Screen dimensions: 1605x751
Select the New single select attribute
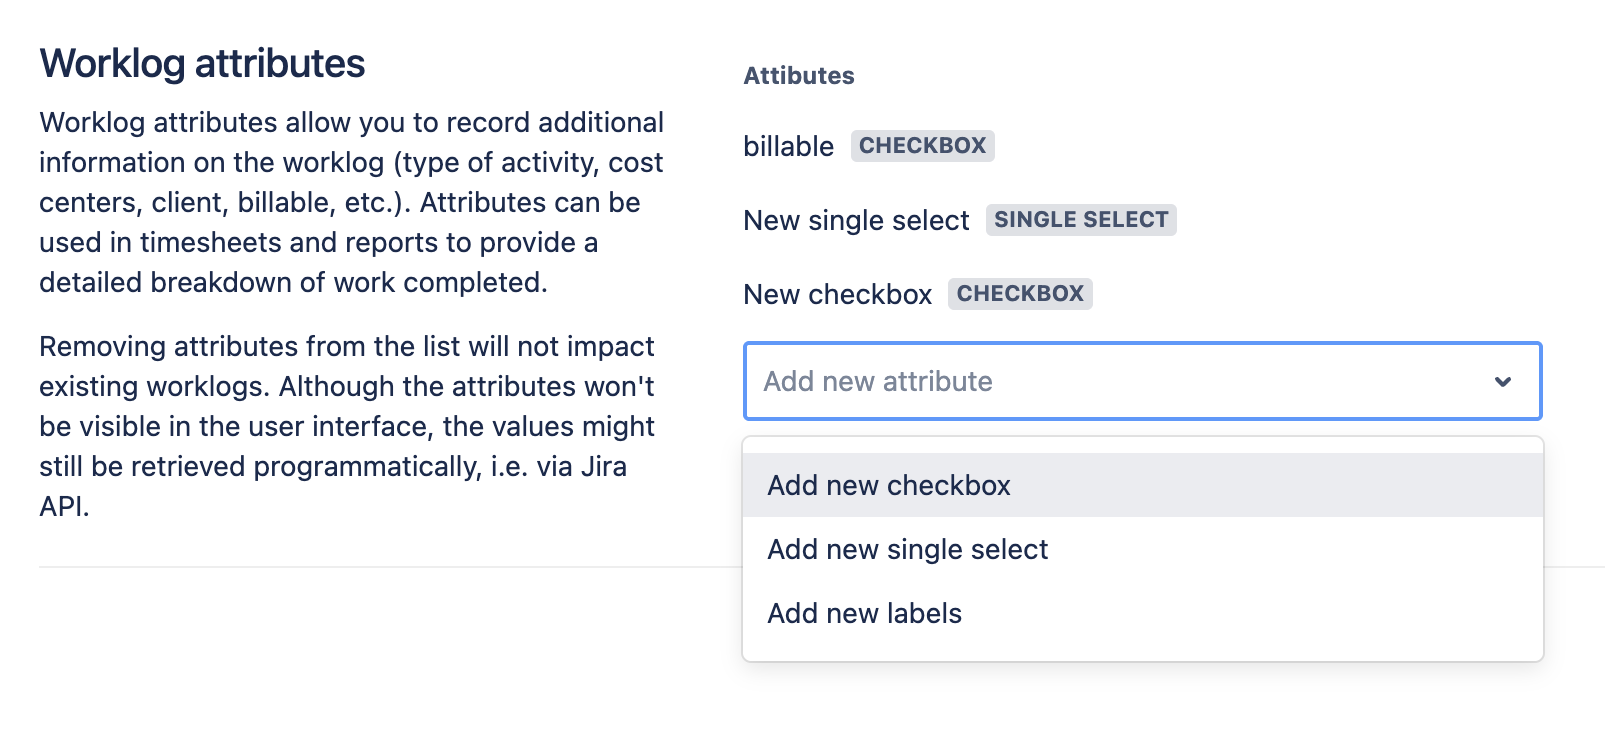click(856, 221)
